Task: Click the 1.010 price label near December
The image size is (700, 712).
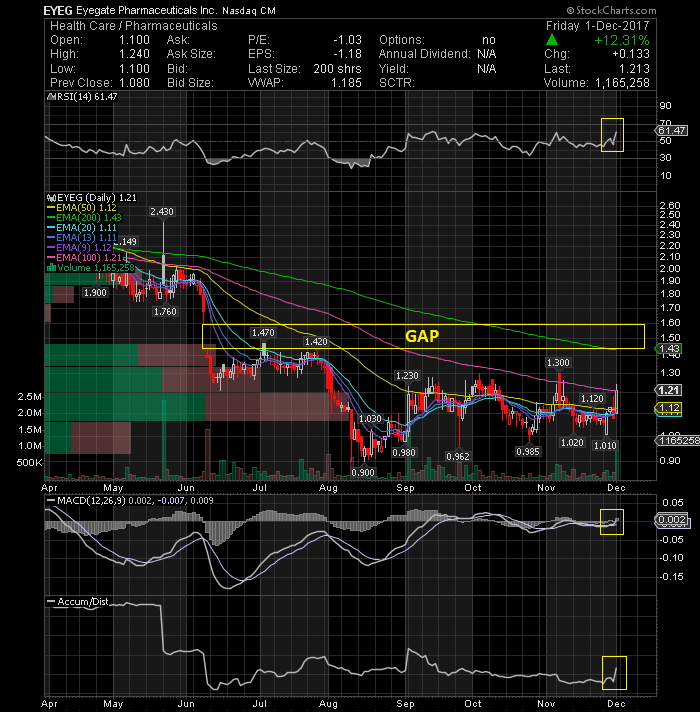Action: 605,445
